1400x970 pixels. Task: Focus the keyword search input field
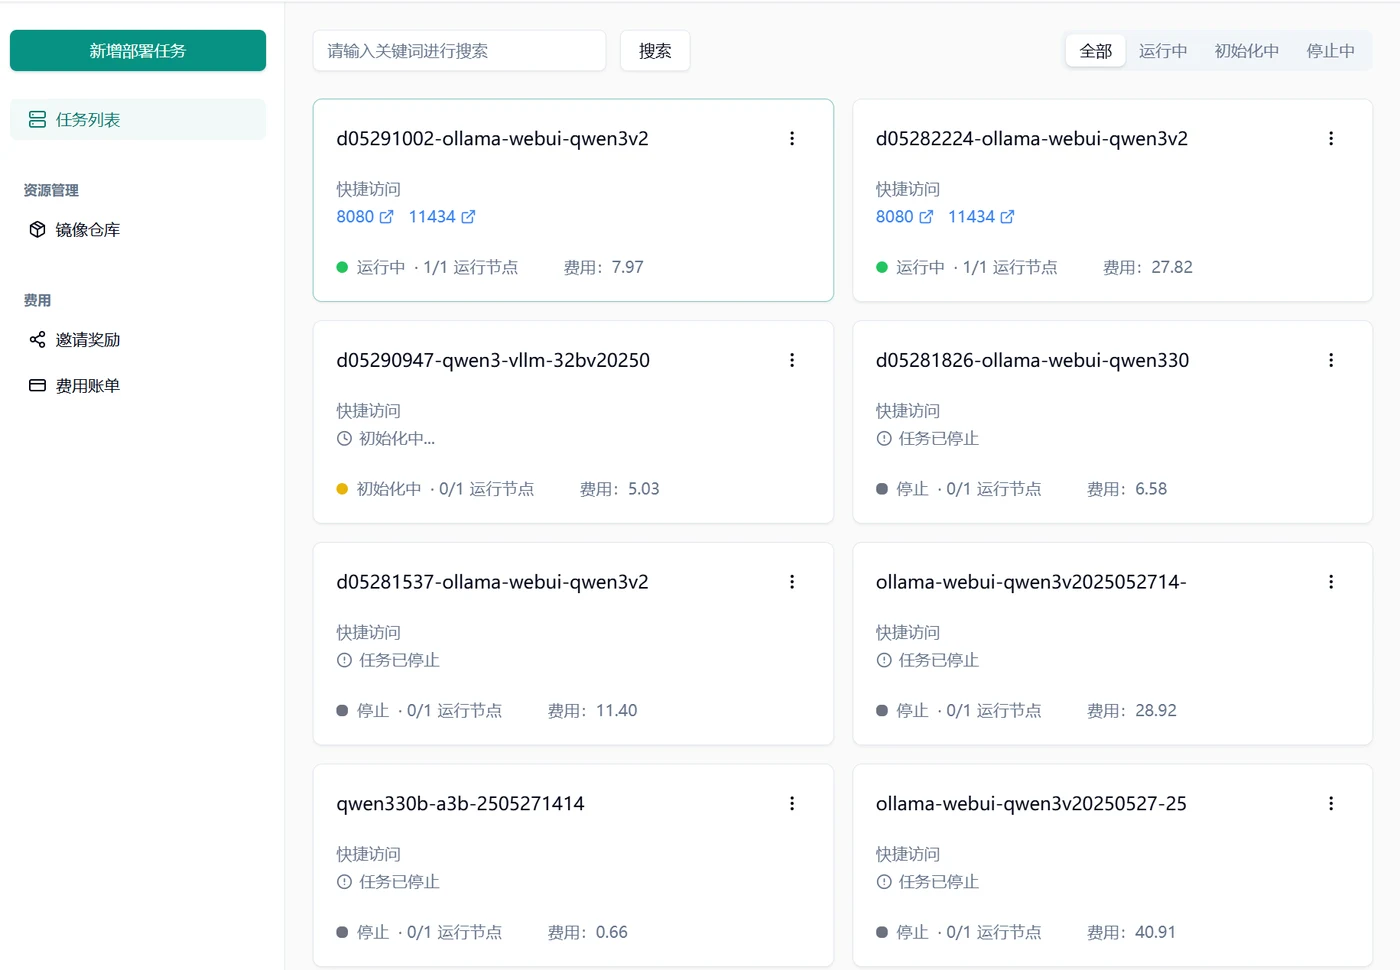[x=460, y=51]
